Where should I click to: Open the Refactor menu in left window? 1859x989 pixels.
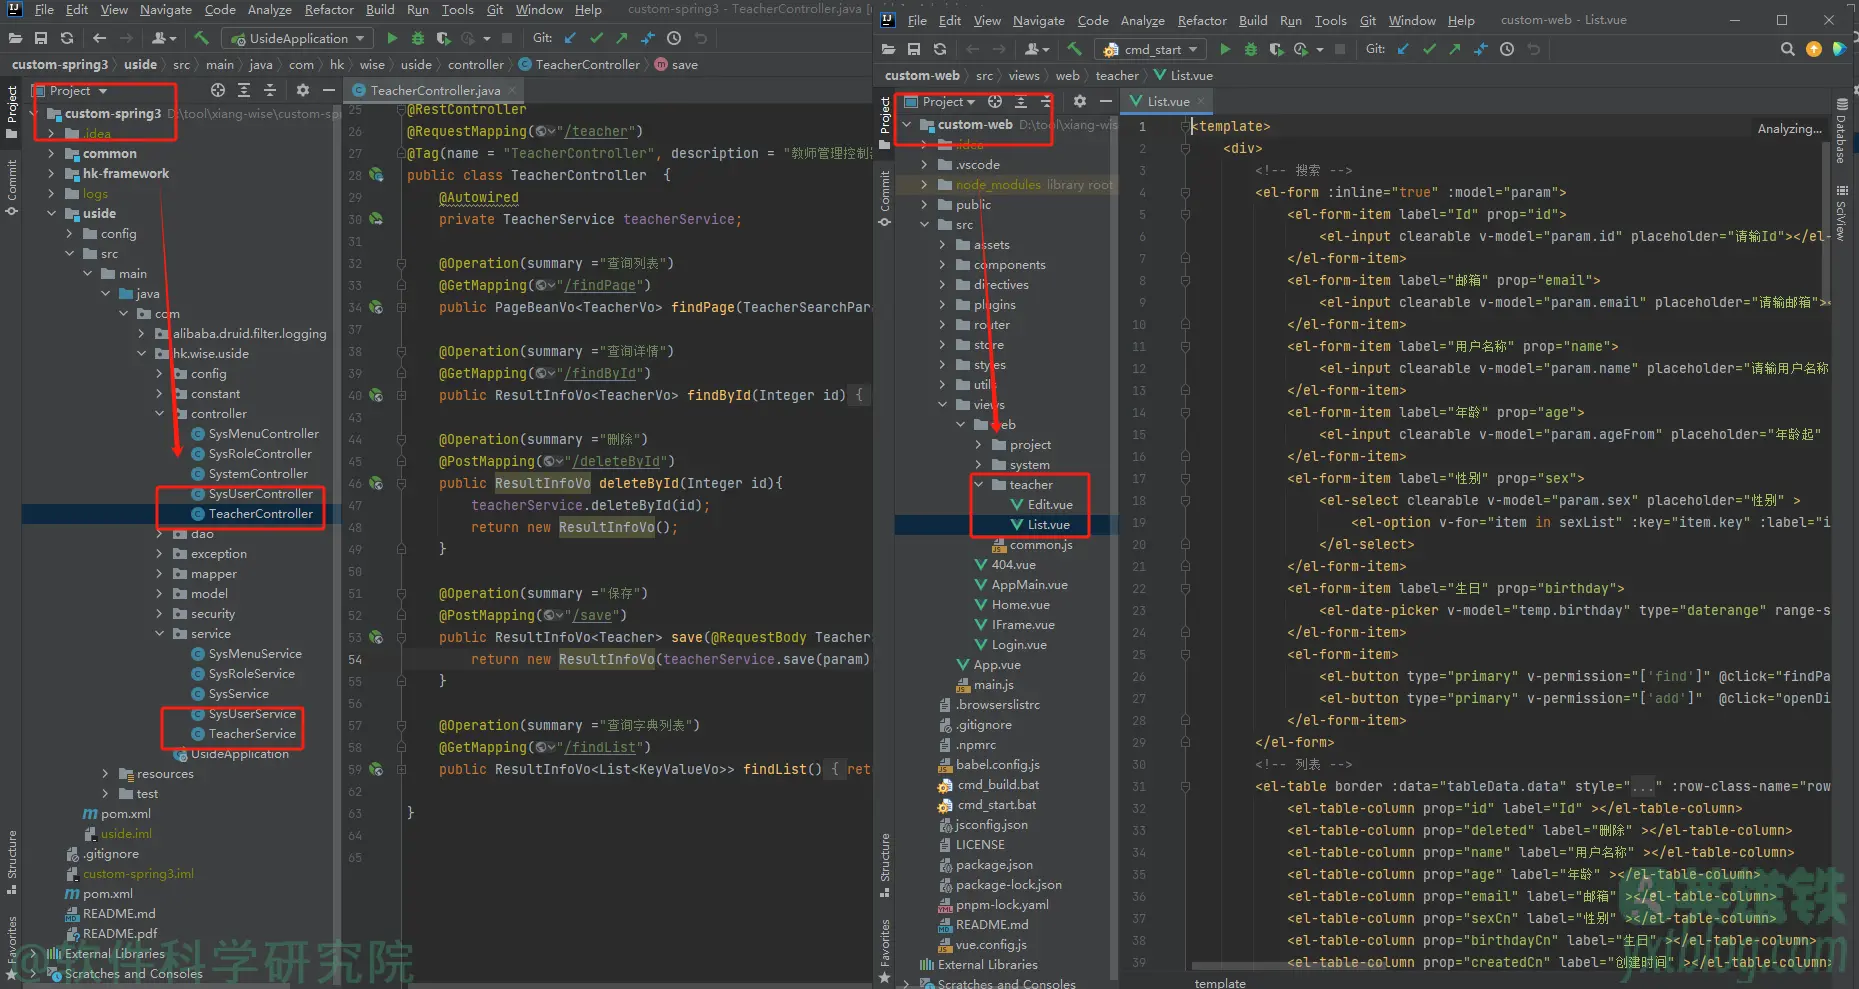click(x=329, y=9)
